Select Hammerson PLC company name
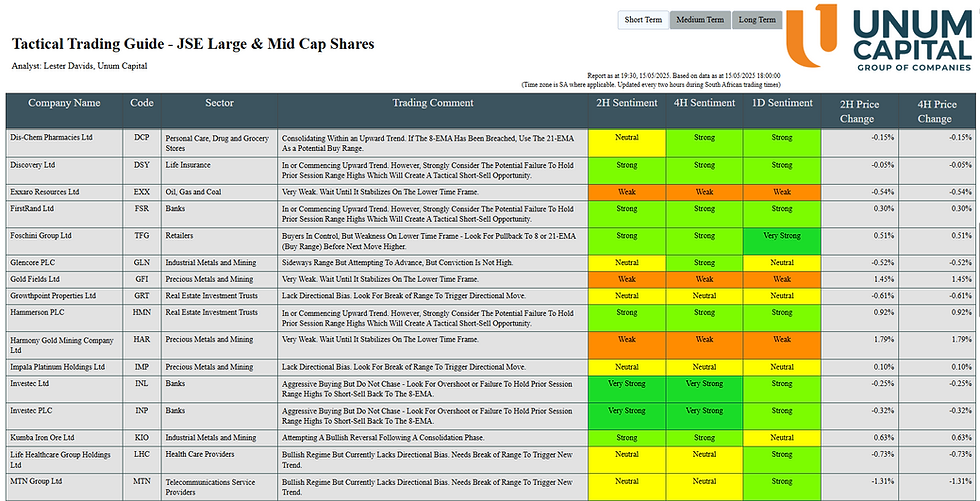The height and width of the screenshot is (501, 980). [x=39, y=312]
